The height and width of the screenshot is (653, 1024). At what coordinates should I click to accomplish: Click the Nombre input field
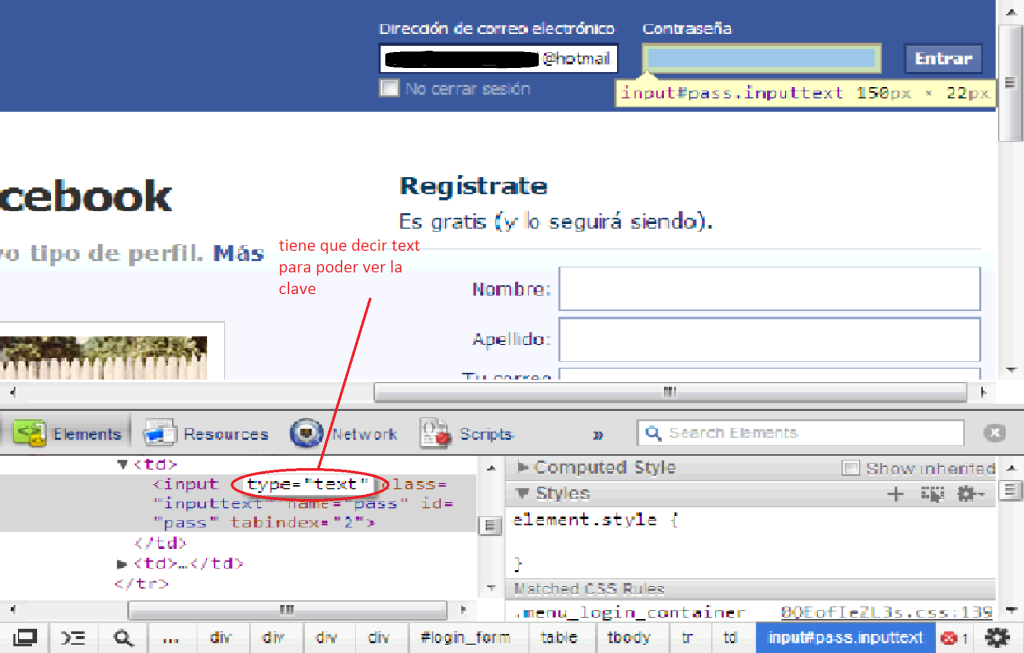(x=769, y=288)
